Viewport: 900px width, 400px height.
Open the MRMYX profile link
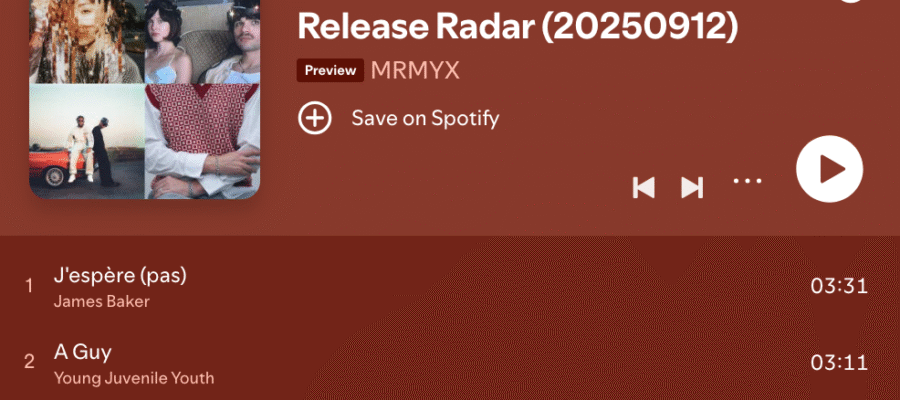tap(415, 71)
